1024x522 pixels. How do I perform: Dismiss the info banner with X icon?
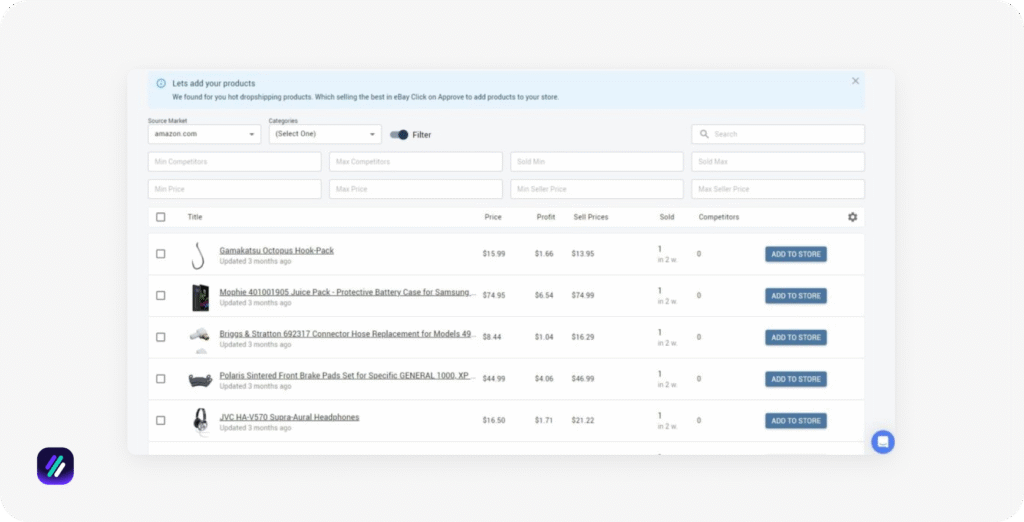click(x=855, y=81)
